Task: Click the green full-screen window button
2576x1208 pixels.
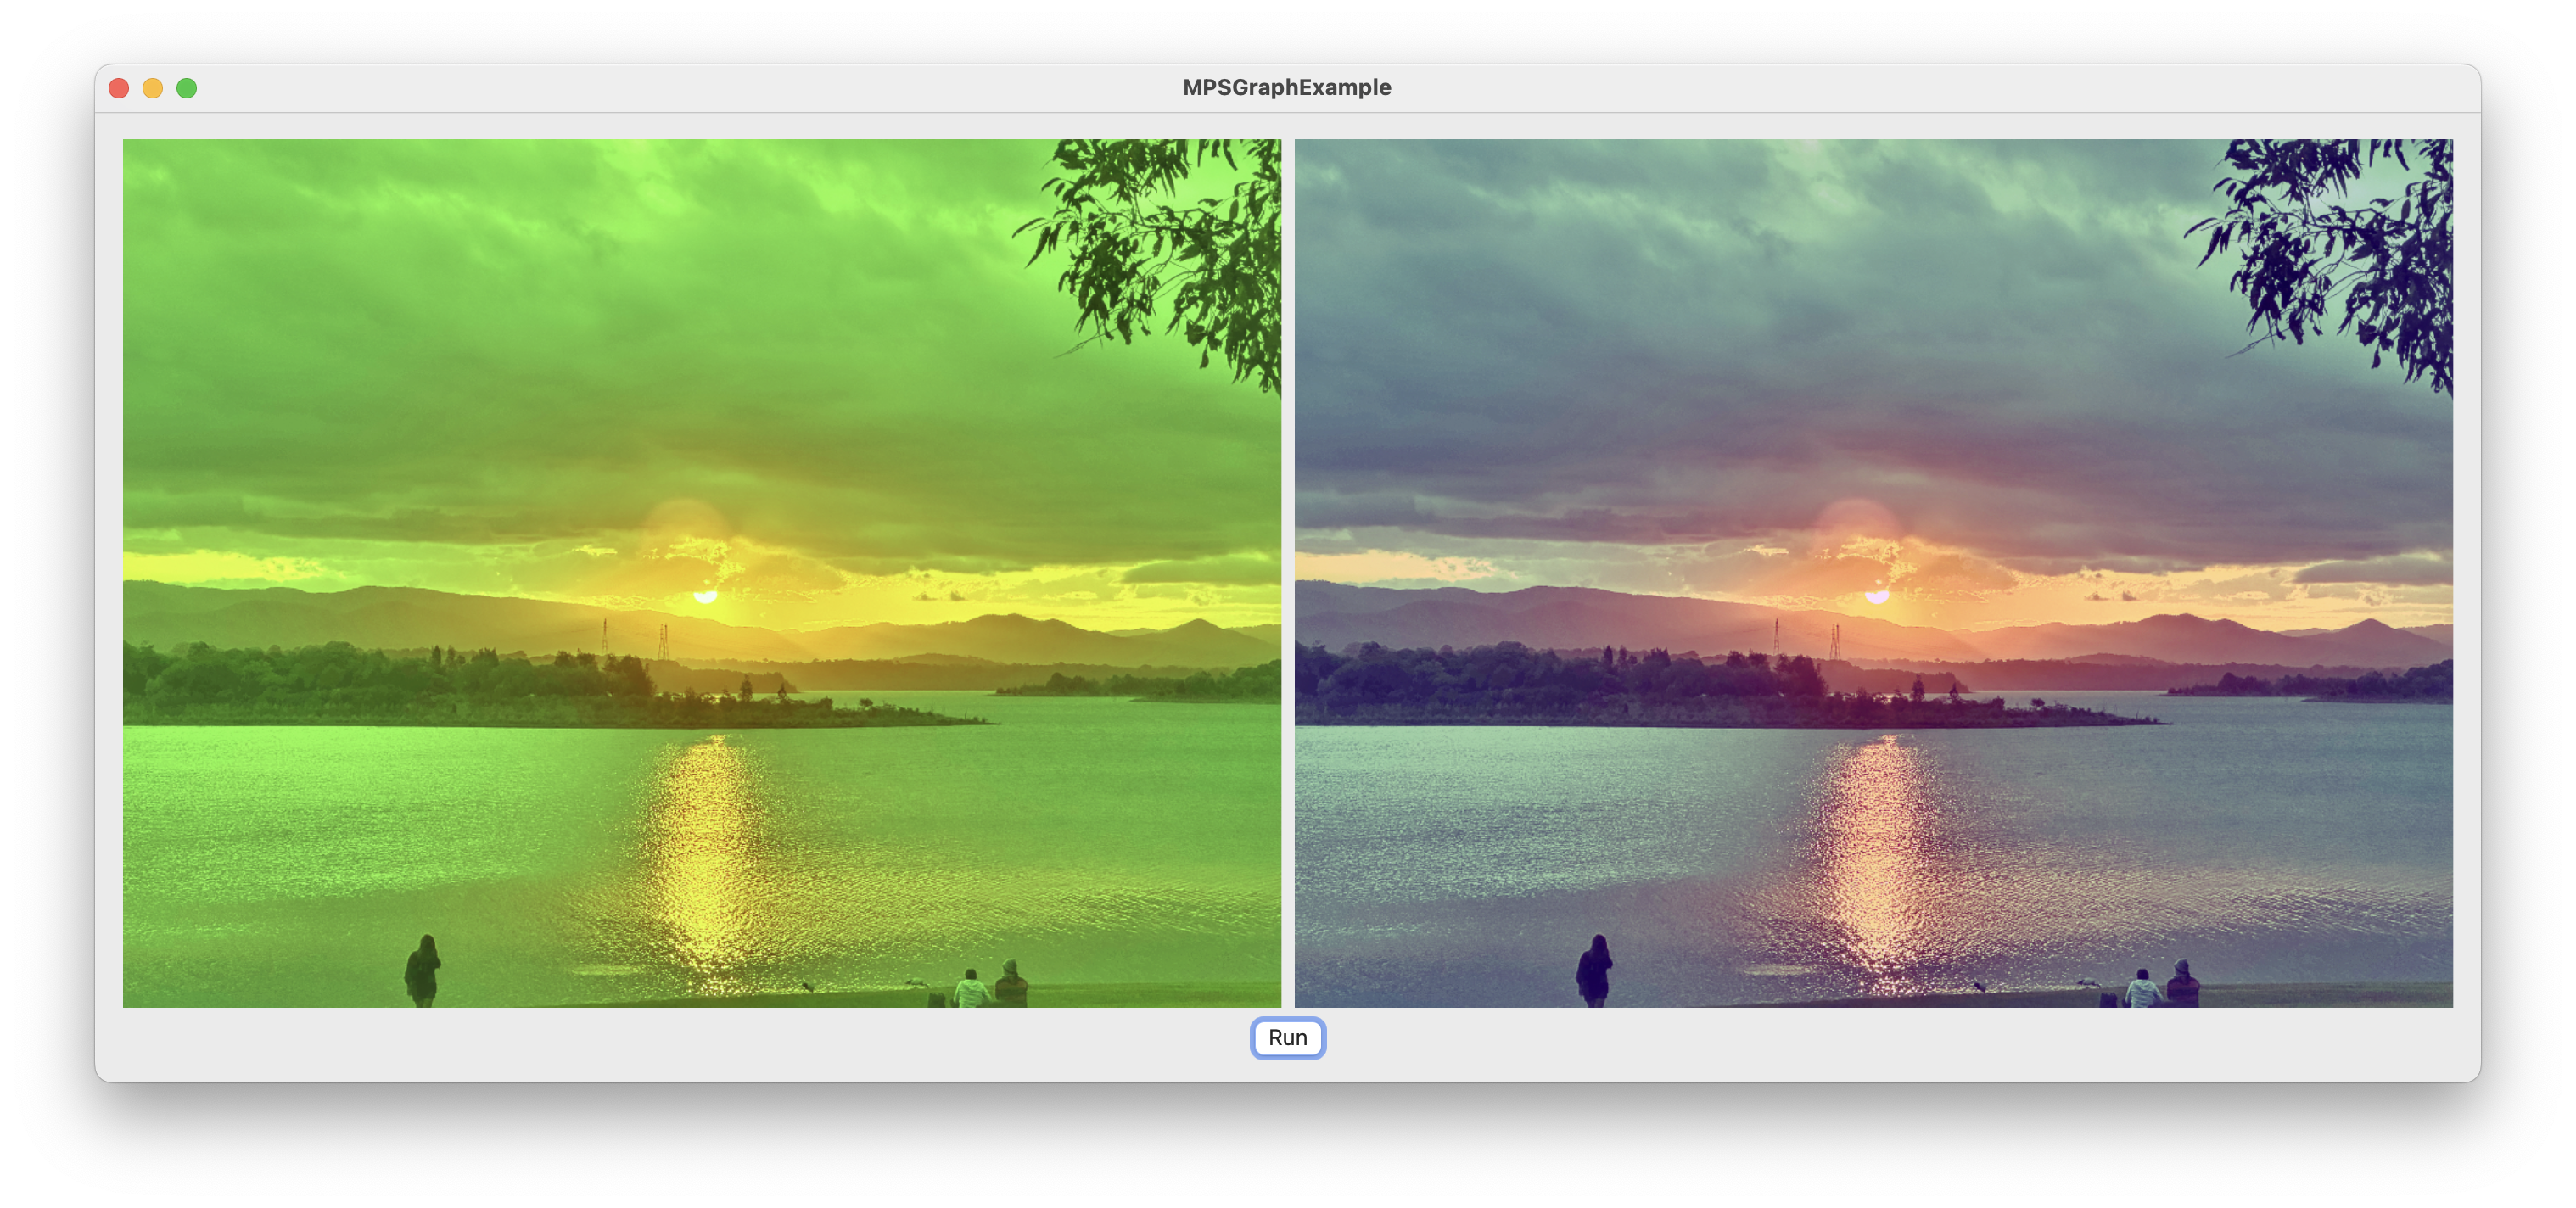Action: pyautogui.click(x=187, y=88)
